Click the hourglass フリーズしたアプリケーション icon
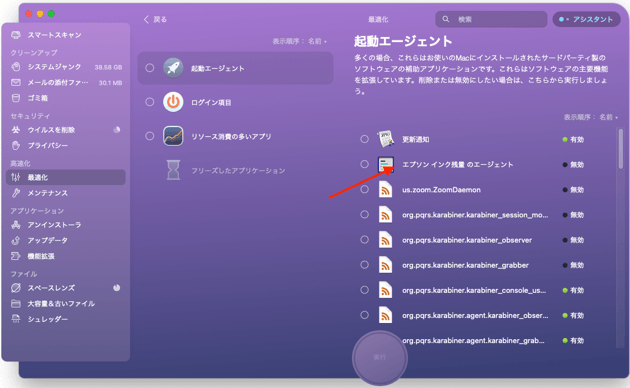 pyautogui.click(x=173, y=170)
